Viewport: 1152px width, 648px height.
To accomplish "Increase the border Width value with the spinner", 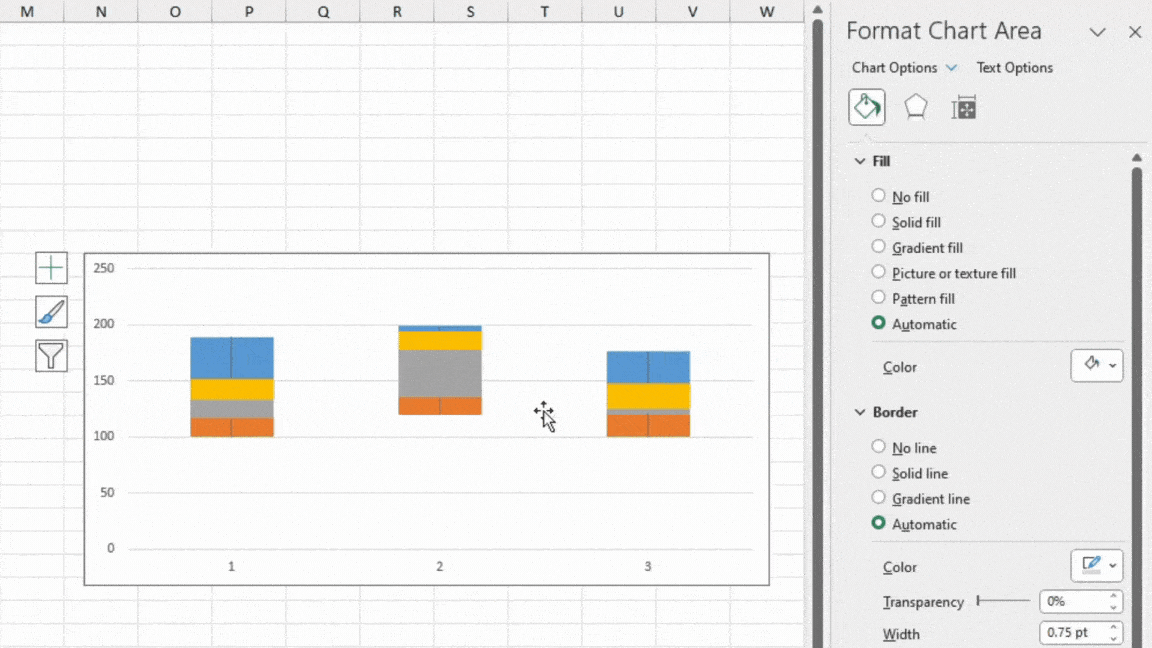I will pyautogui.click(x=1113, y=627).
